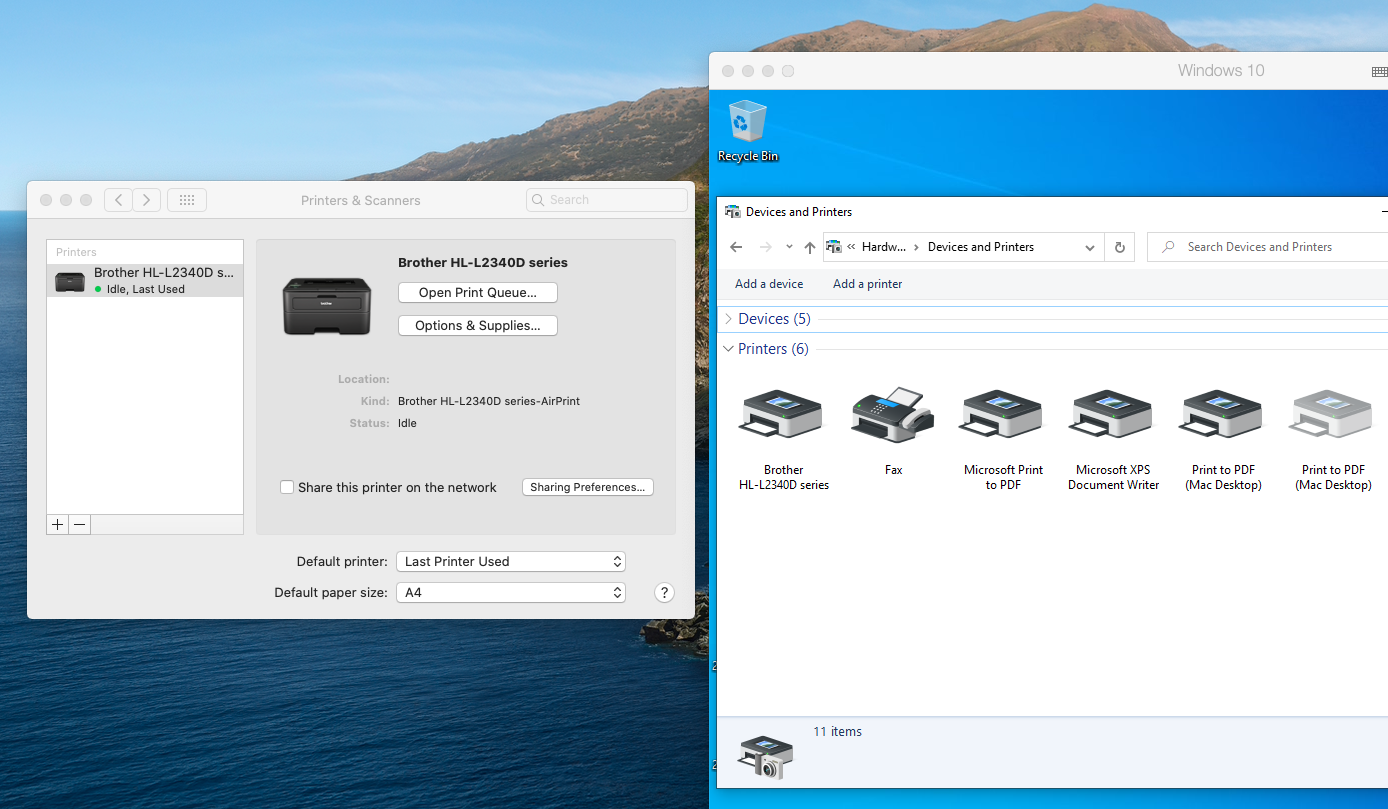Go up one level in Explorer

point(810,247)
